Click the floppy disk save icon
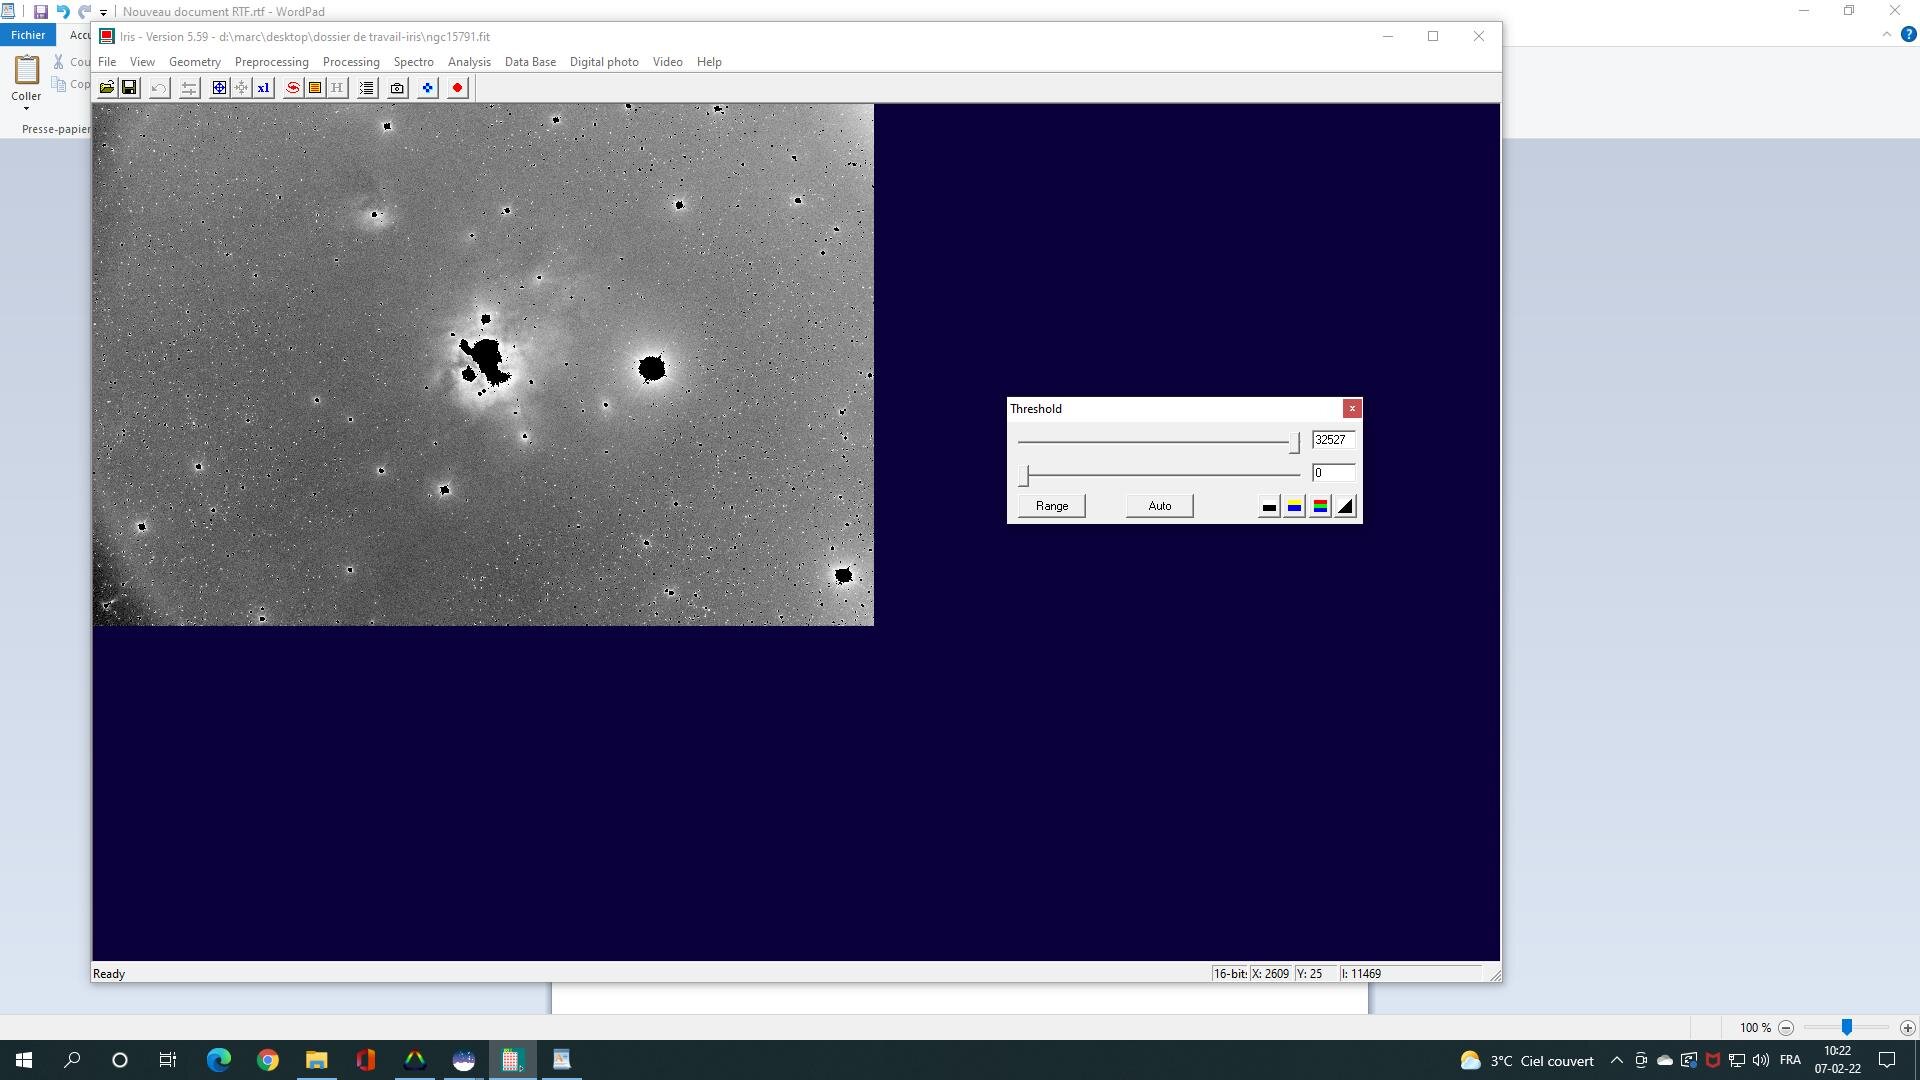 click(129, 88)
